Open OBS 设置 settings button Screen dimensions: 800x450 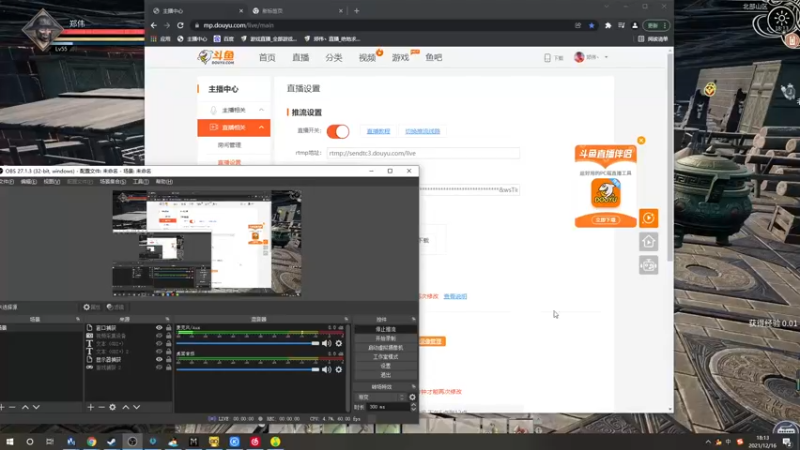(385, 366)
